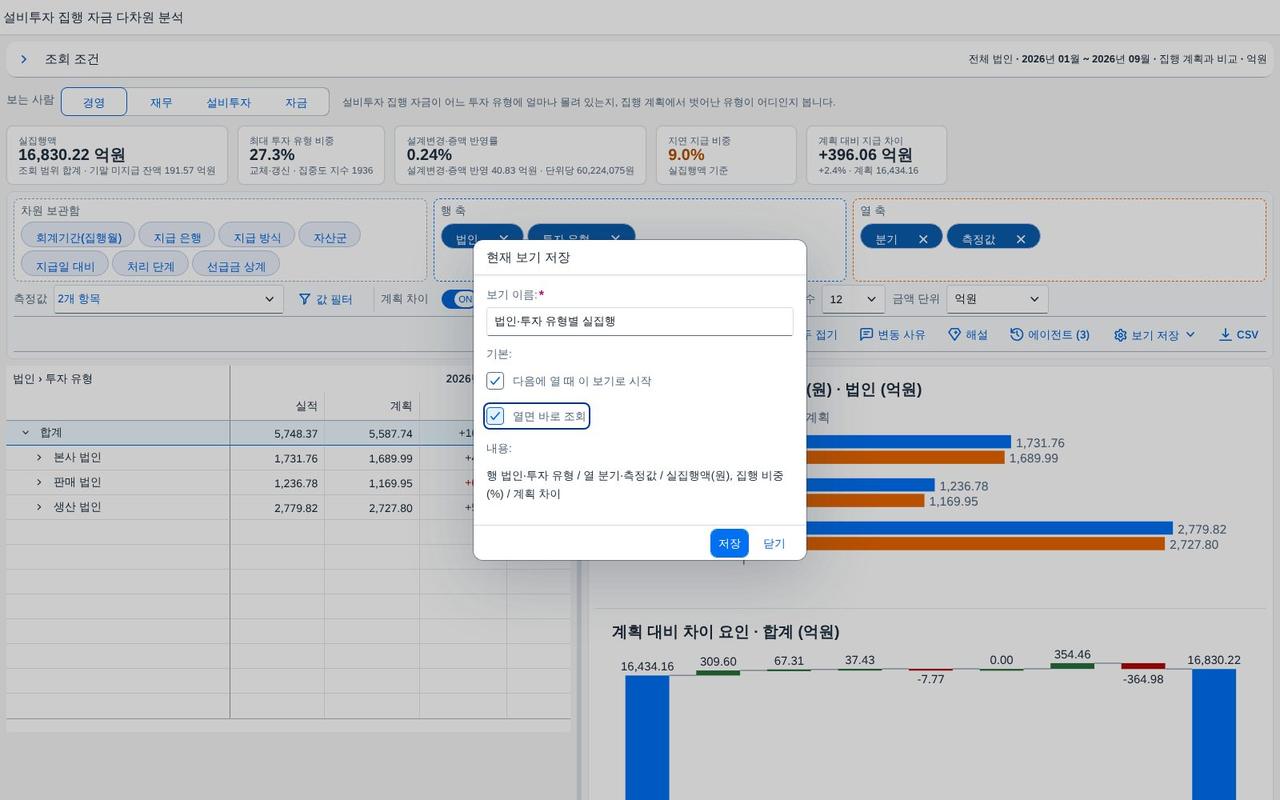Click the 처리 단계 dimension chip

pos(151,266)
